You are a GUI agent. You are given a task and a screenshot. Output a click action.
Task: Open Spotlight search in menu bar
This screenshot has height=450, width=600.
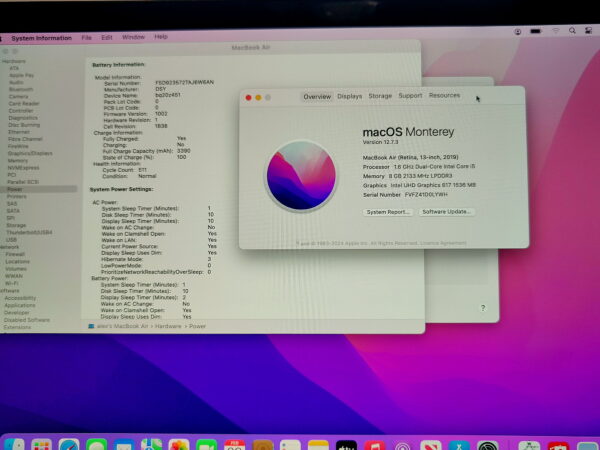[572, 31]
